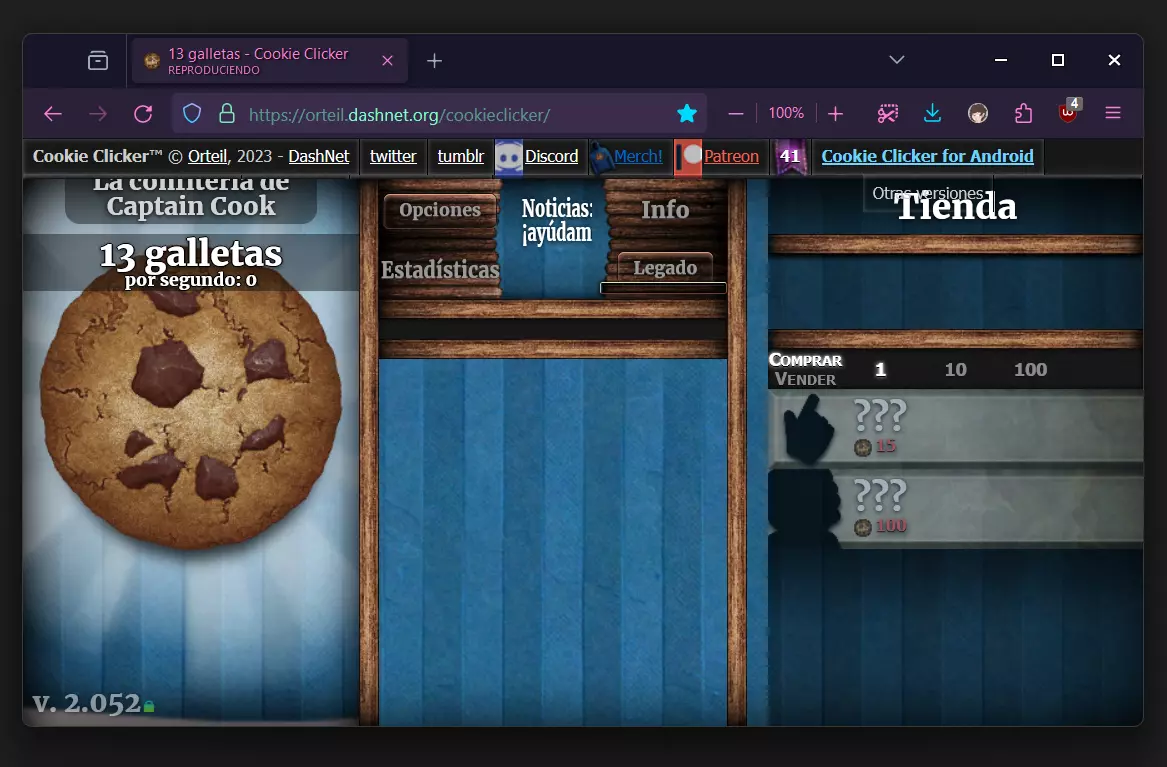Open the Info panel
This screenshot has width=1167, height=767.
[x=665, y=210]
